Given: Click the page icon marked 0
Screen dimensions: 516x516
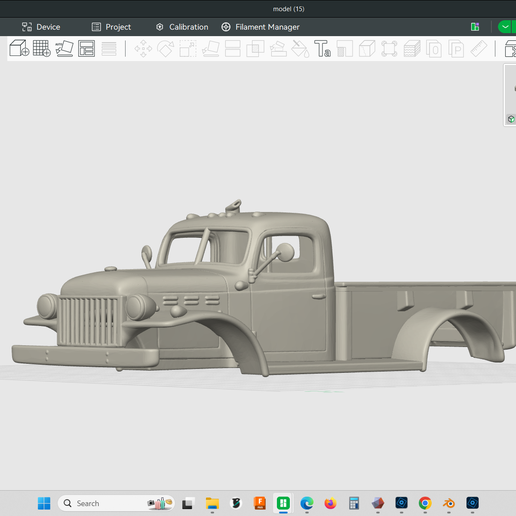Looking at the screenshot, I should pyautogui.click(x=434, y=49).
